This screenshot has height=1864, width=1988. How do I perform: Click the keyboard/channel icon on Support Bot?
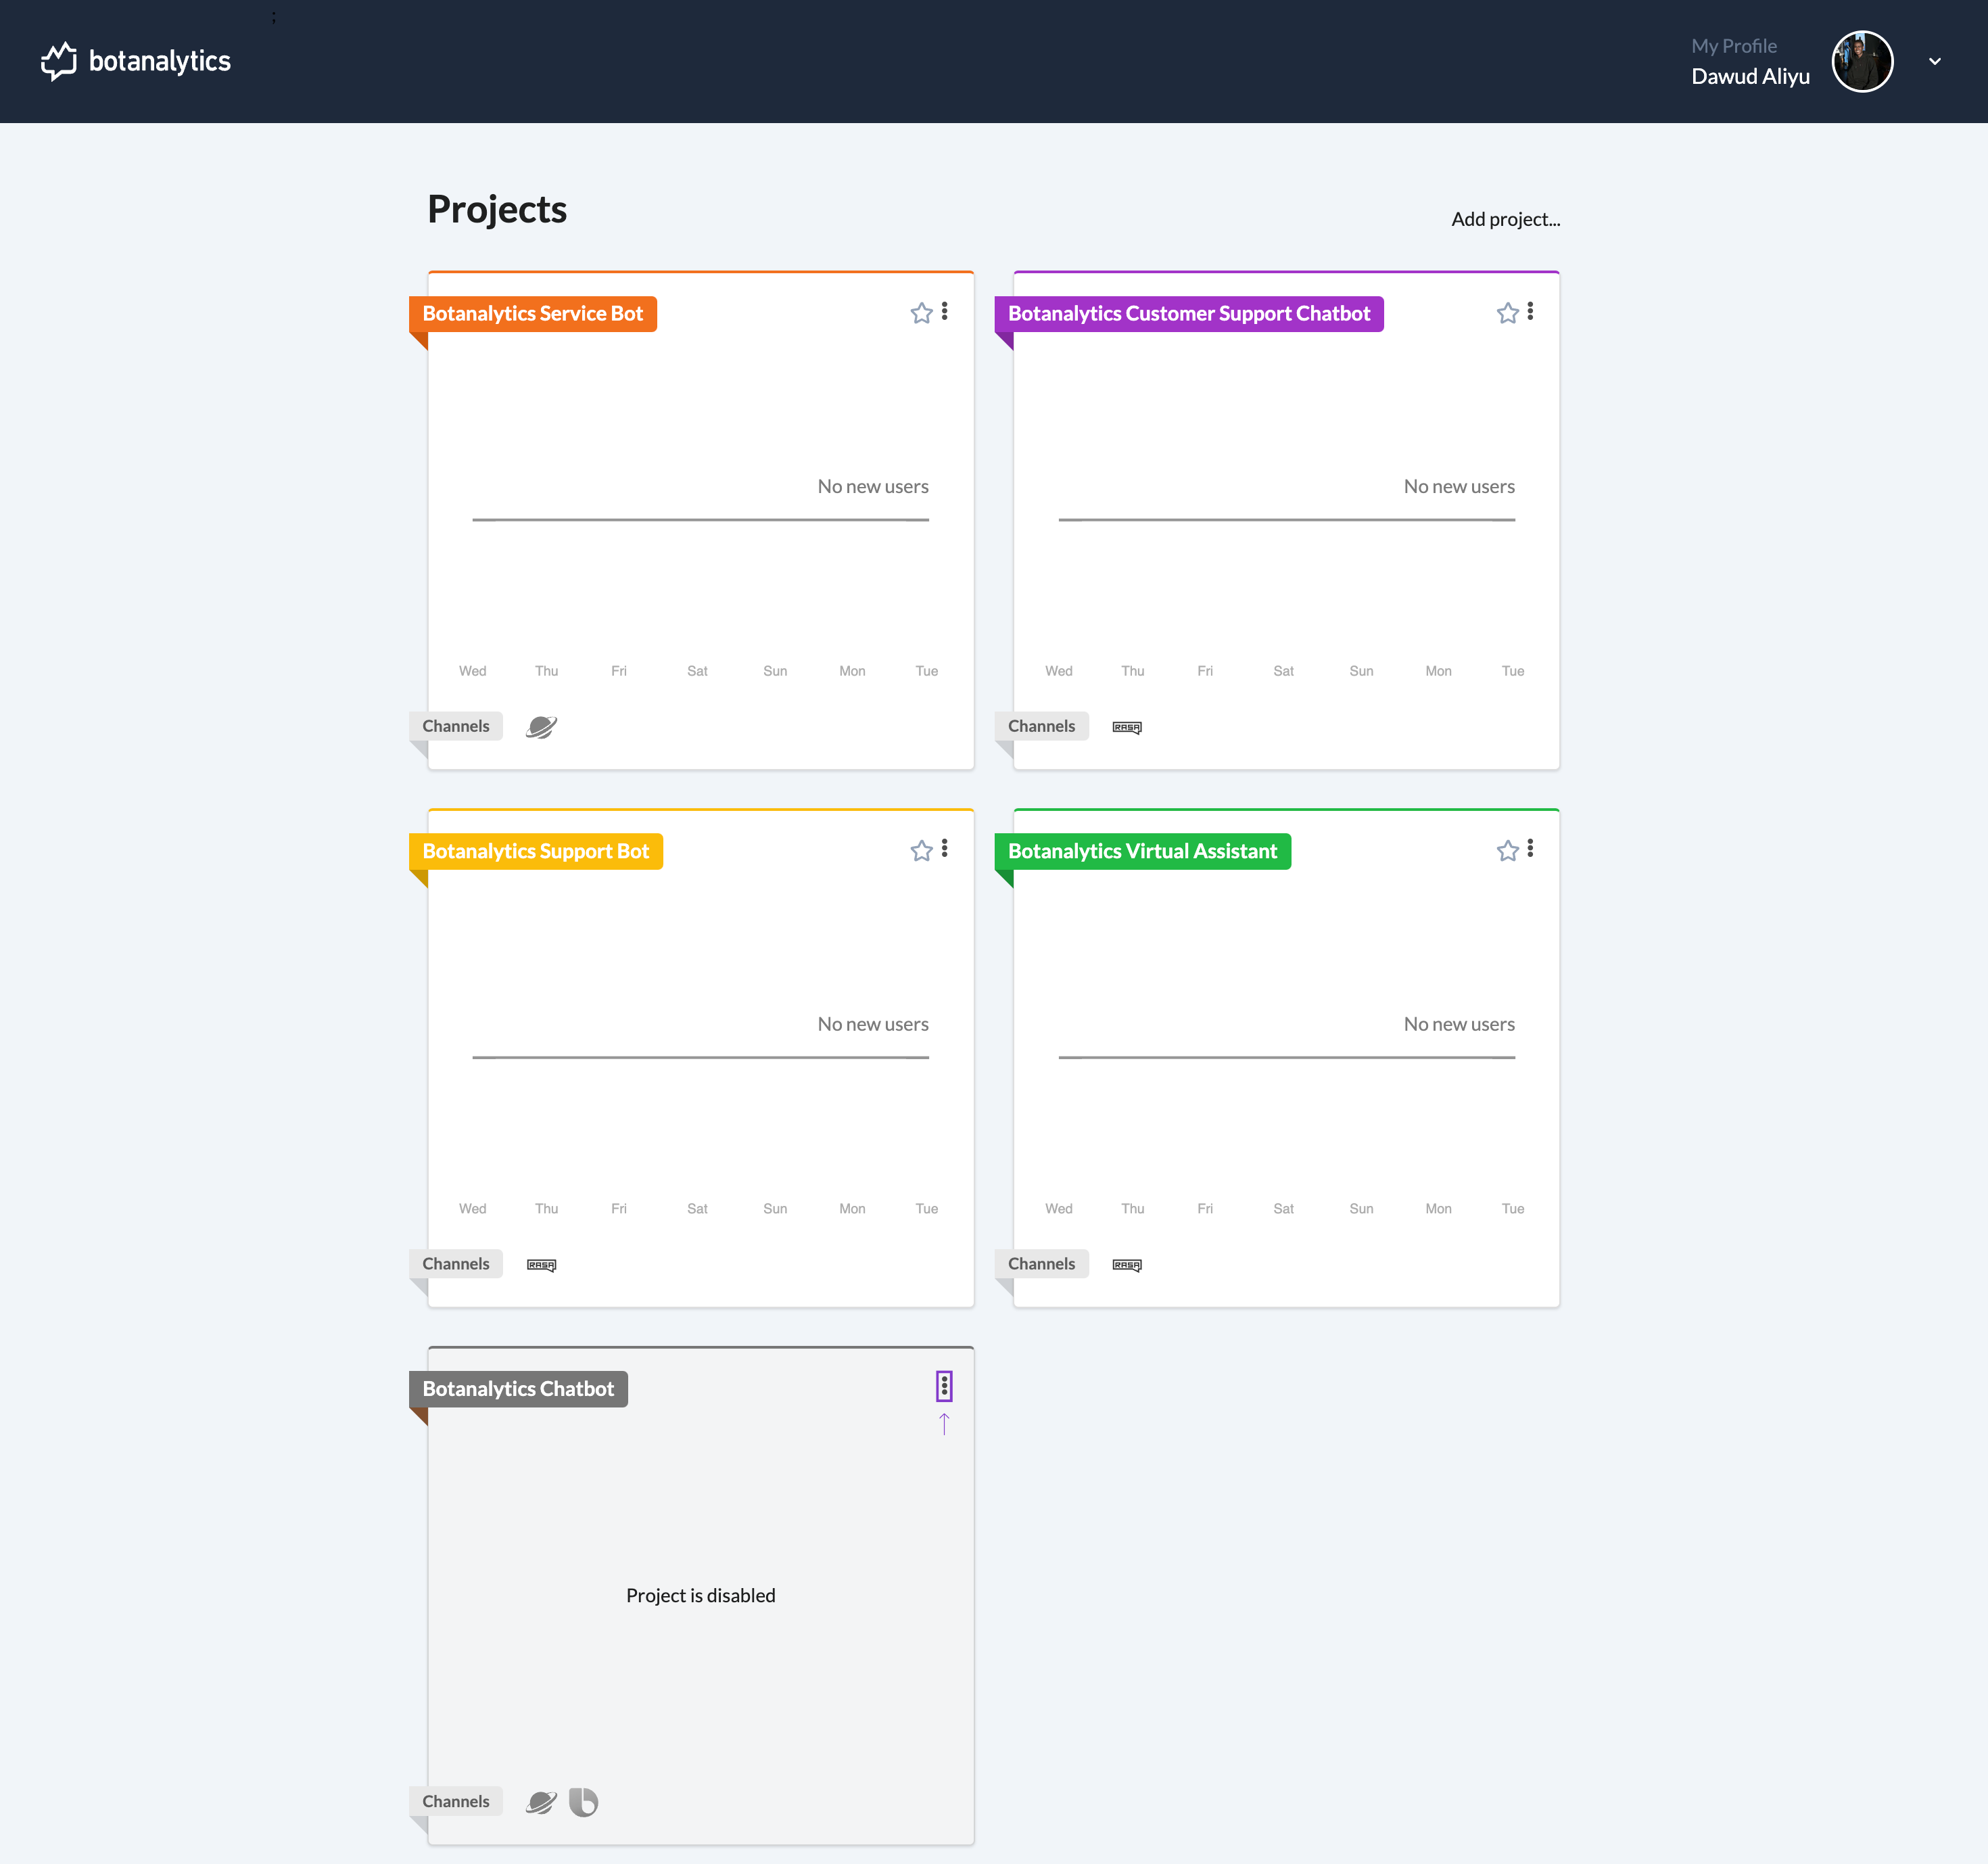(x=540, y=1263)
